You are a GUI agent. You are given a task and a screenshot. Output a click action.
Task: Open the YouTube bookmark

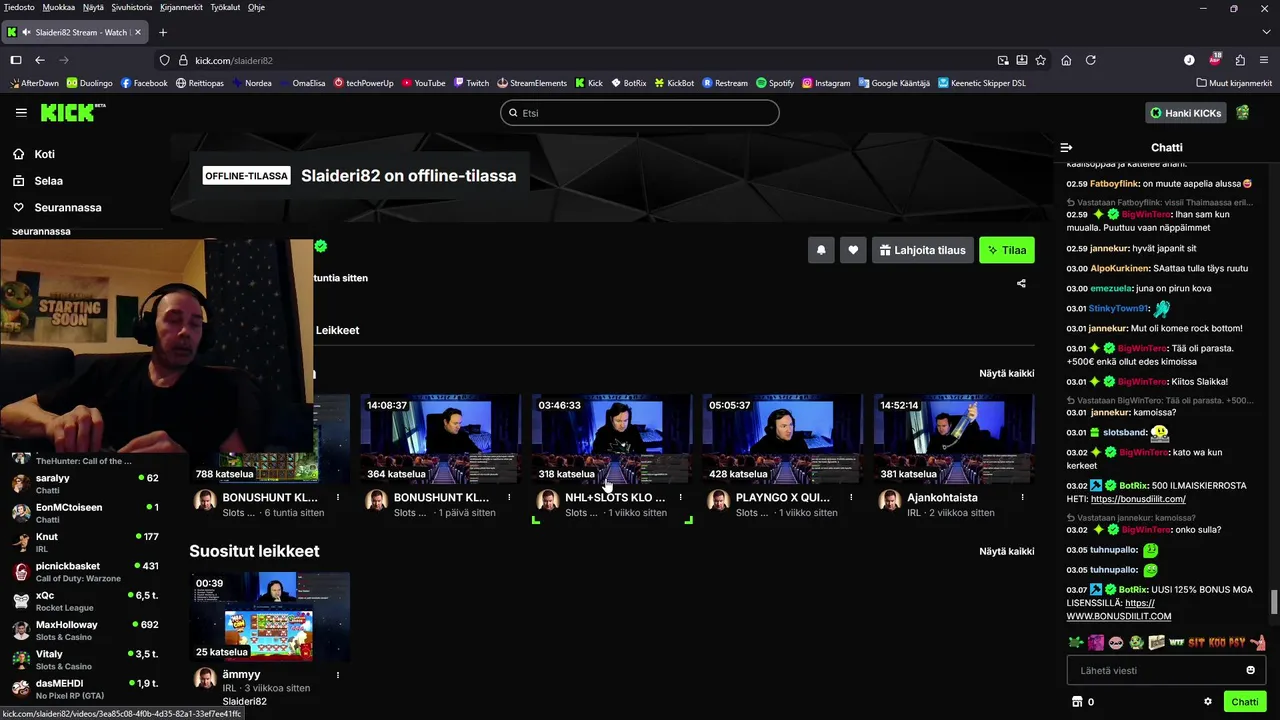423,83
